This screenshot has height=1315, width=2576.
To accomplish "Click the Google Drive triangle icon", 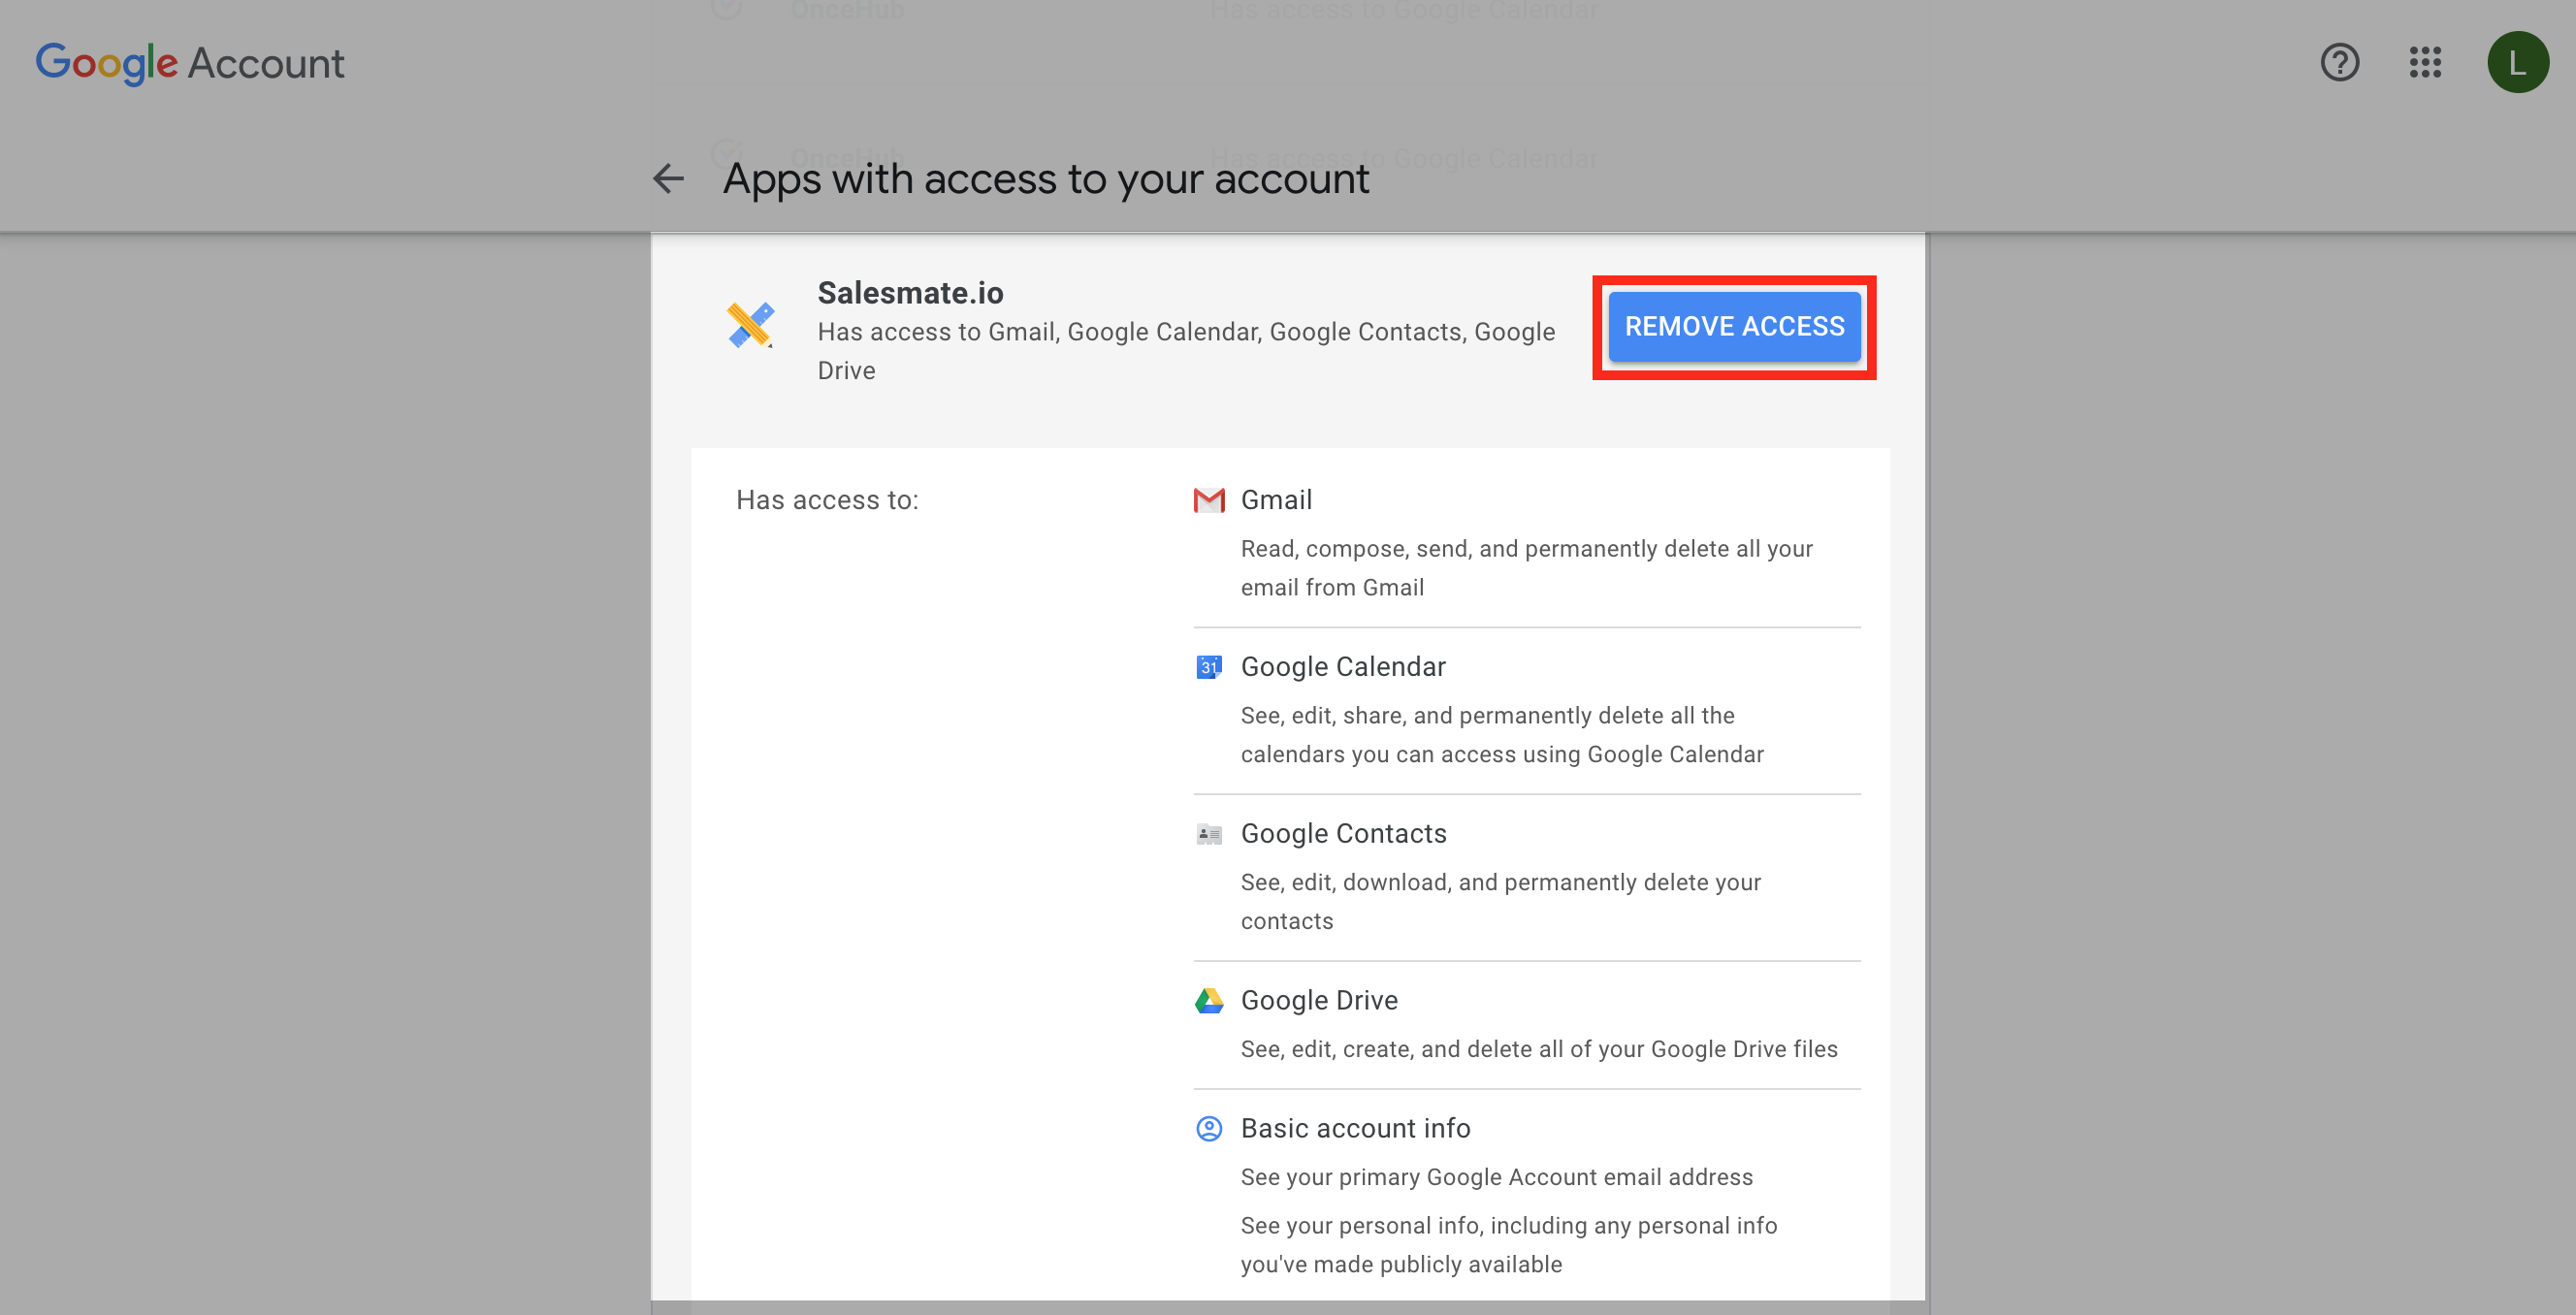I will tap(1209, 1000).
